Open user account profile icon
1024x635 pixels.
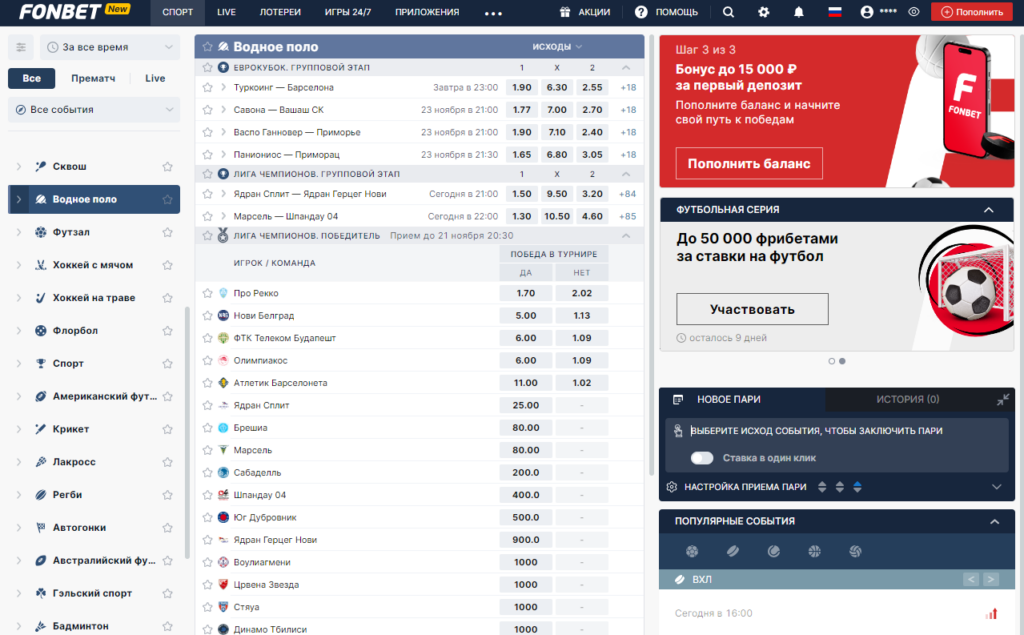[x=867, y=12]
